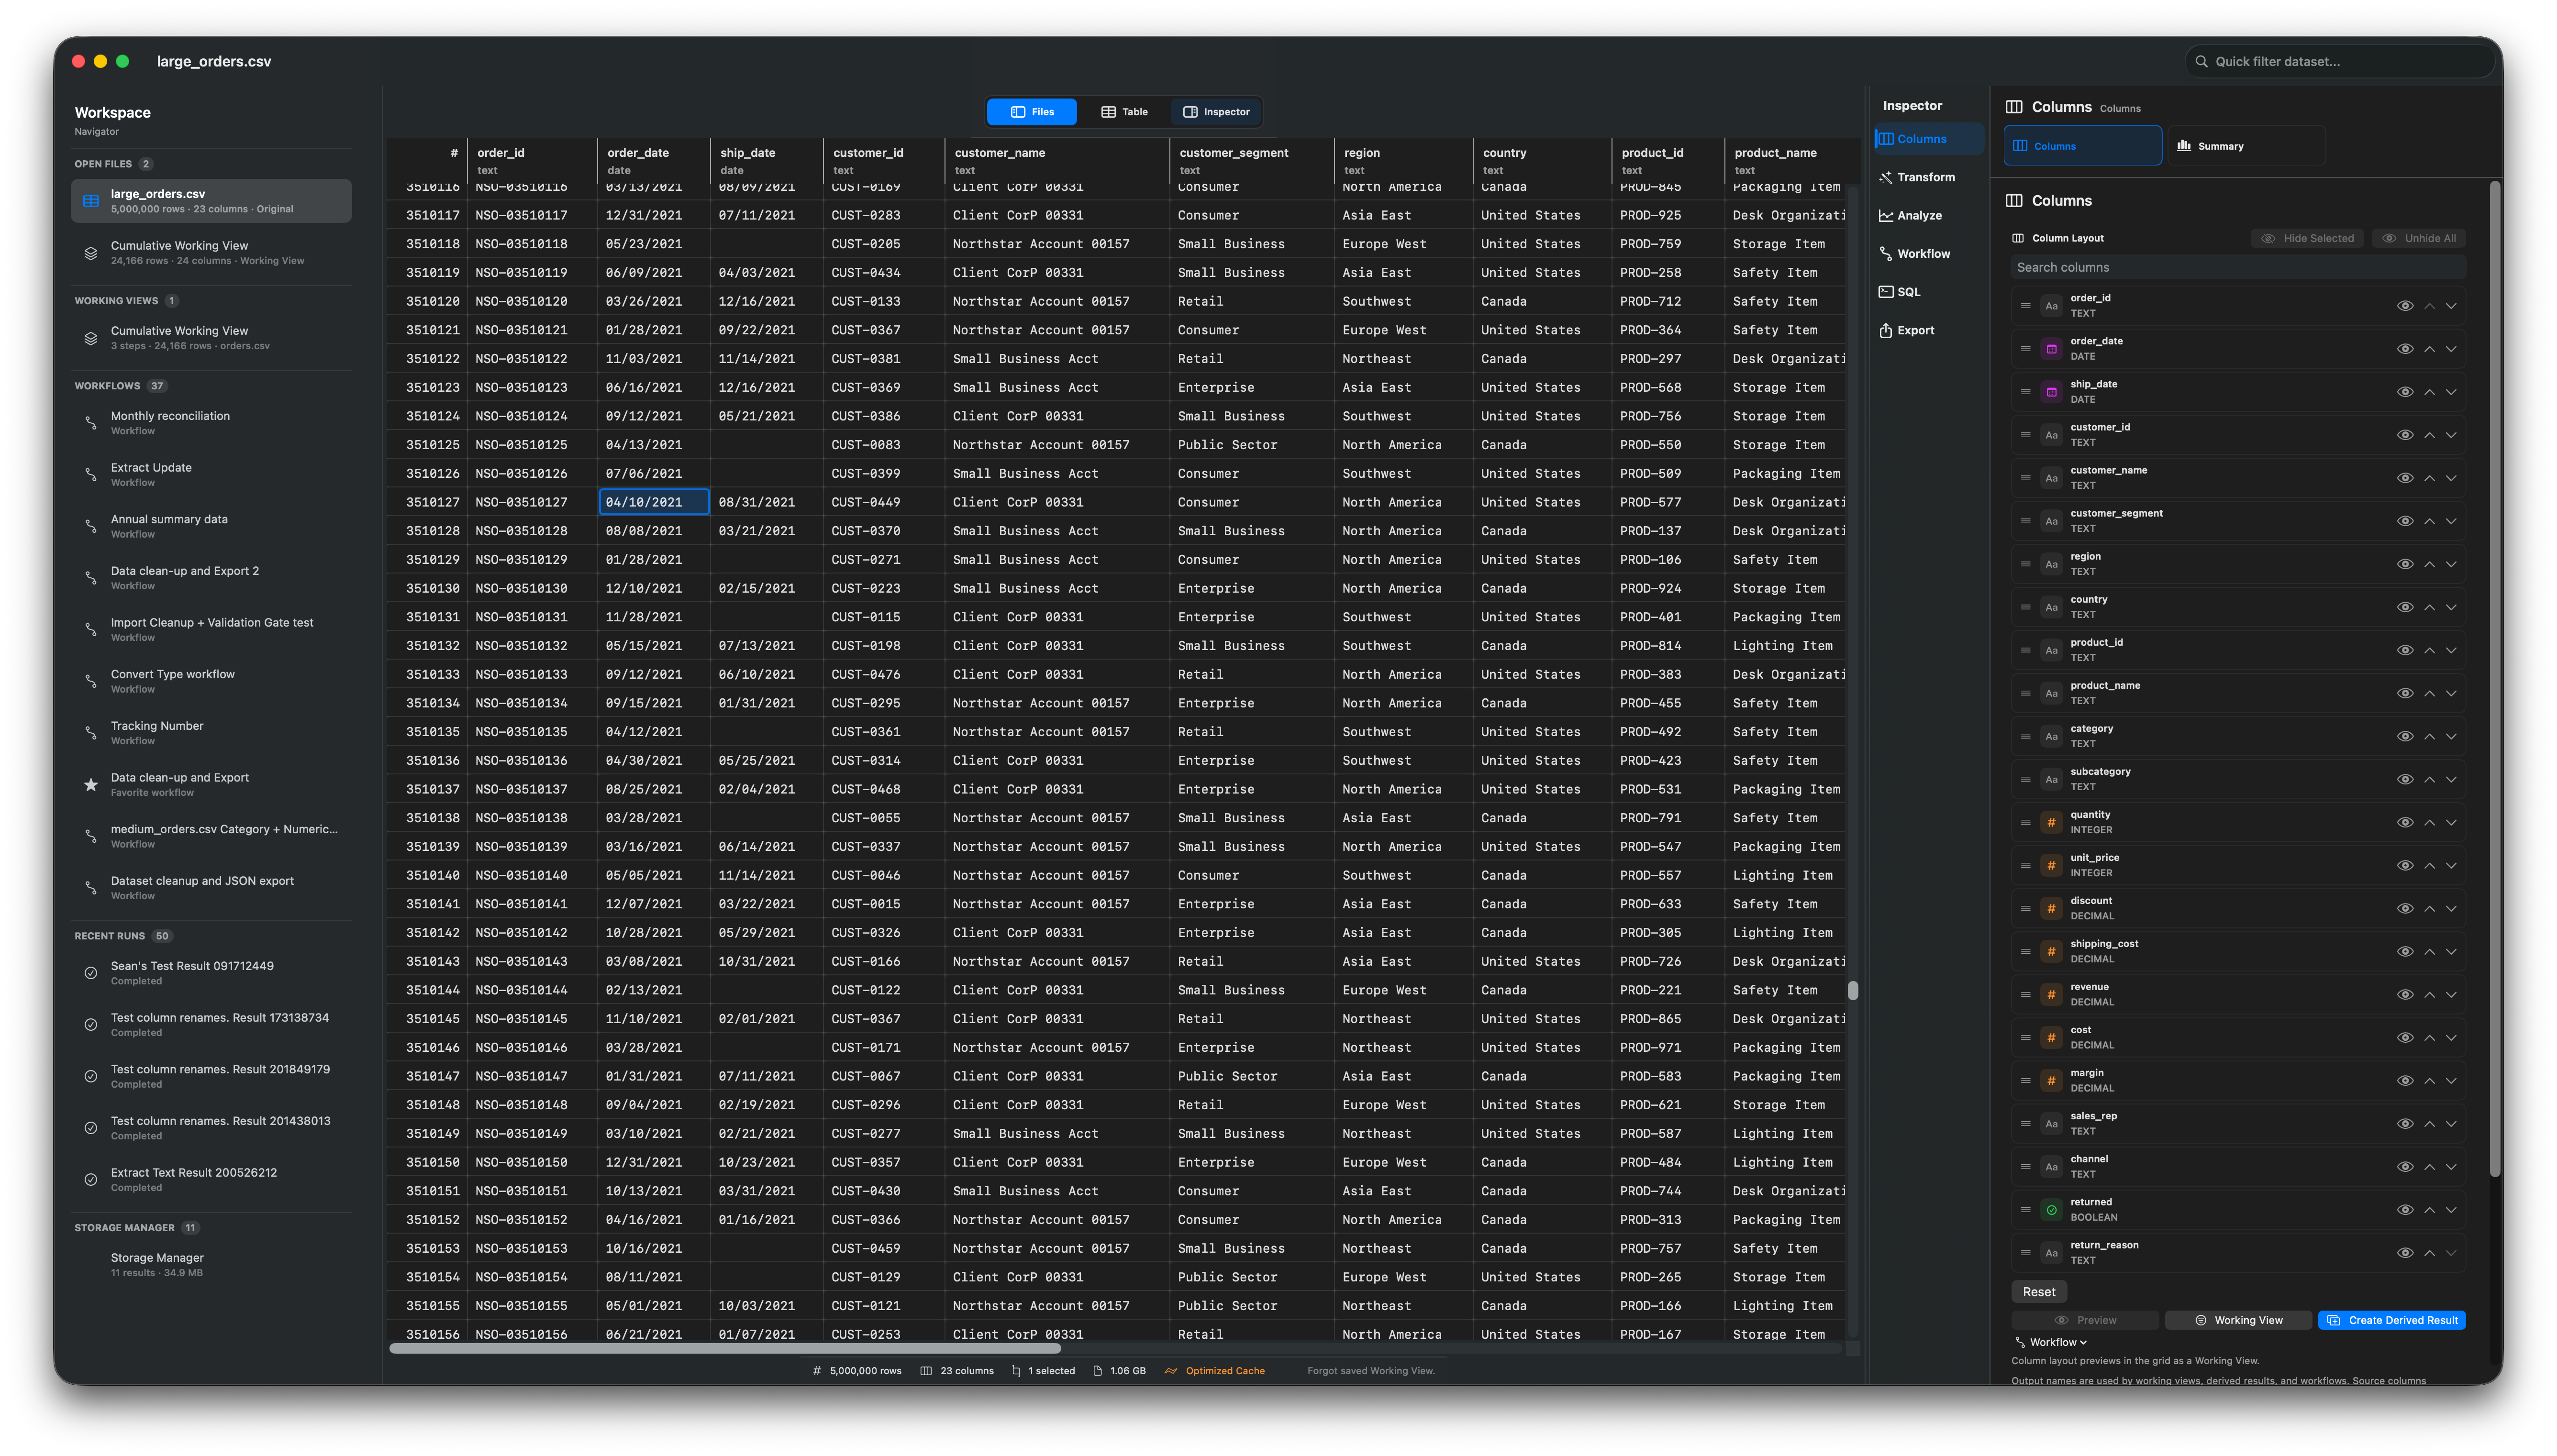Click the search magnifier icon in quick filter
The image size is (2557, 1456).
[x=2201, y=61]
